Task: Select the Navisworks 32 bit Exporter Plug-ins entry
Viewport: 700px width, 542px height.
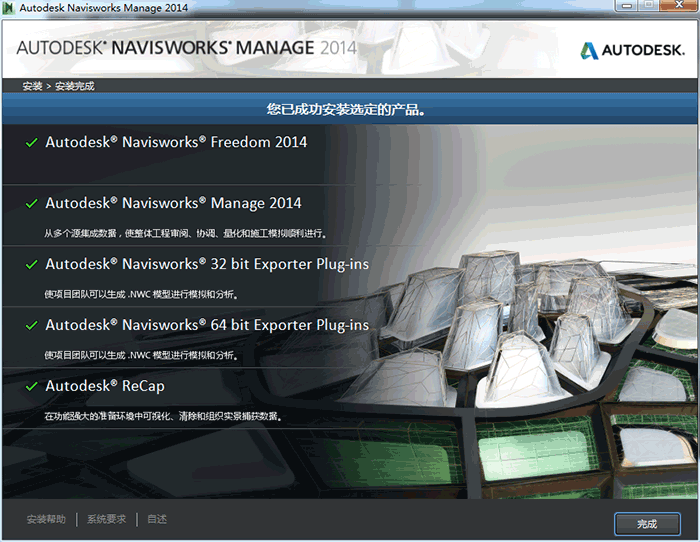Action: tap(207, 264)
